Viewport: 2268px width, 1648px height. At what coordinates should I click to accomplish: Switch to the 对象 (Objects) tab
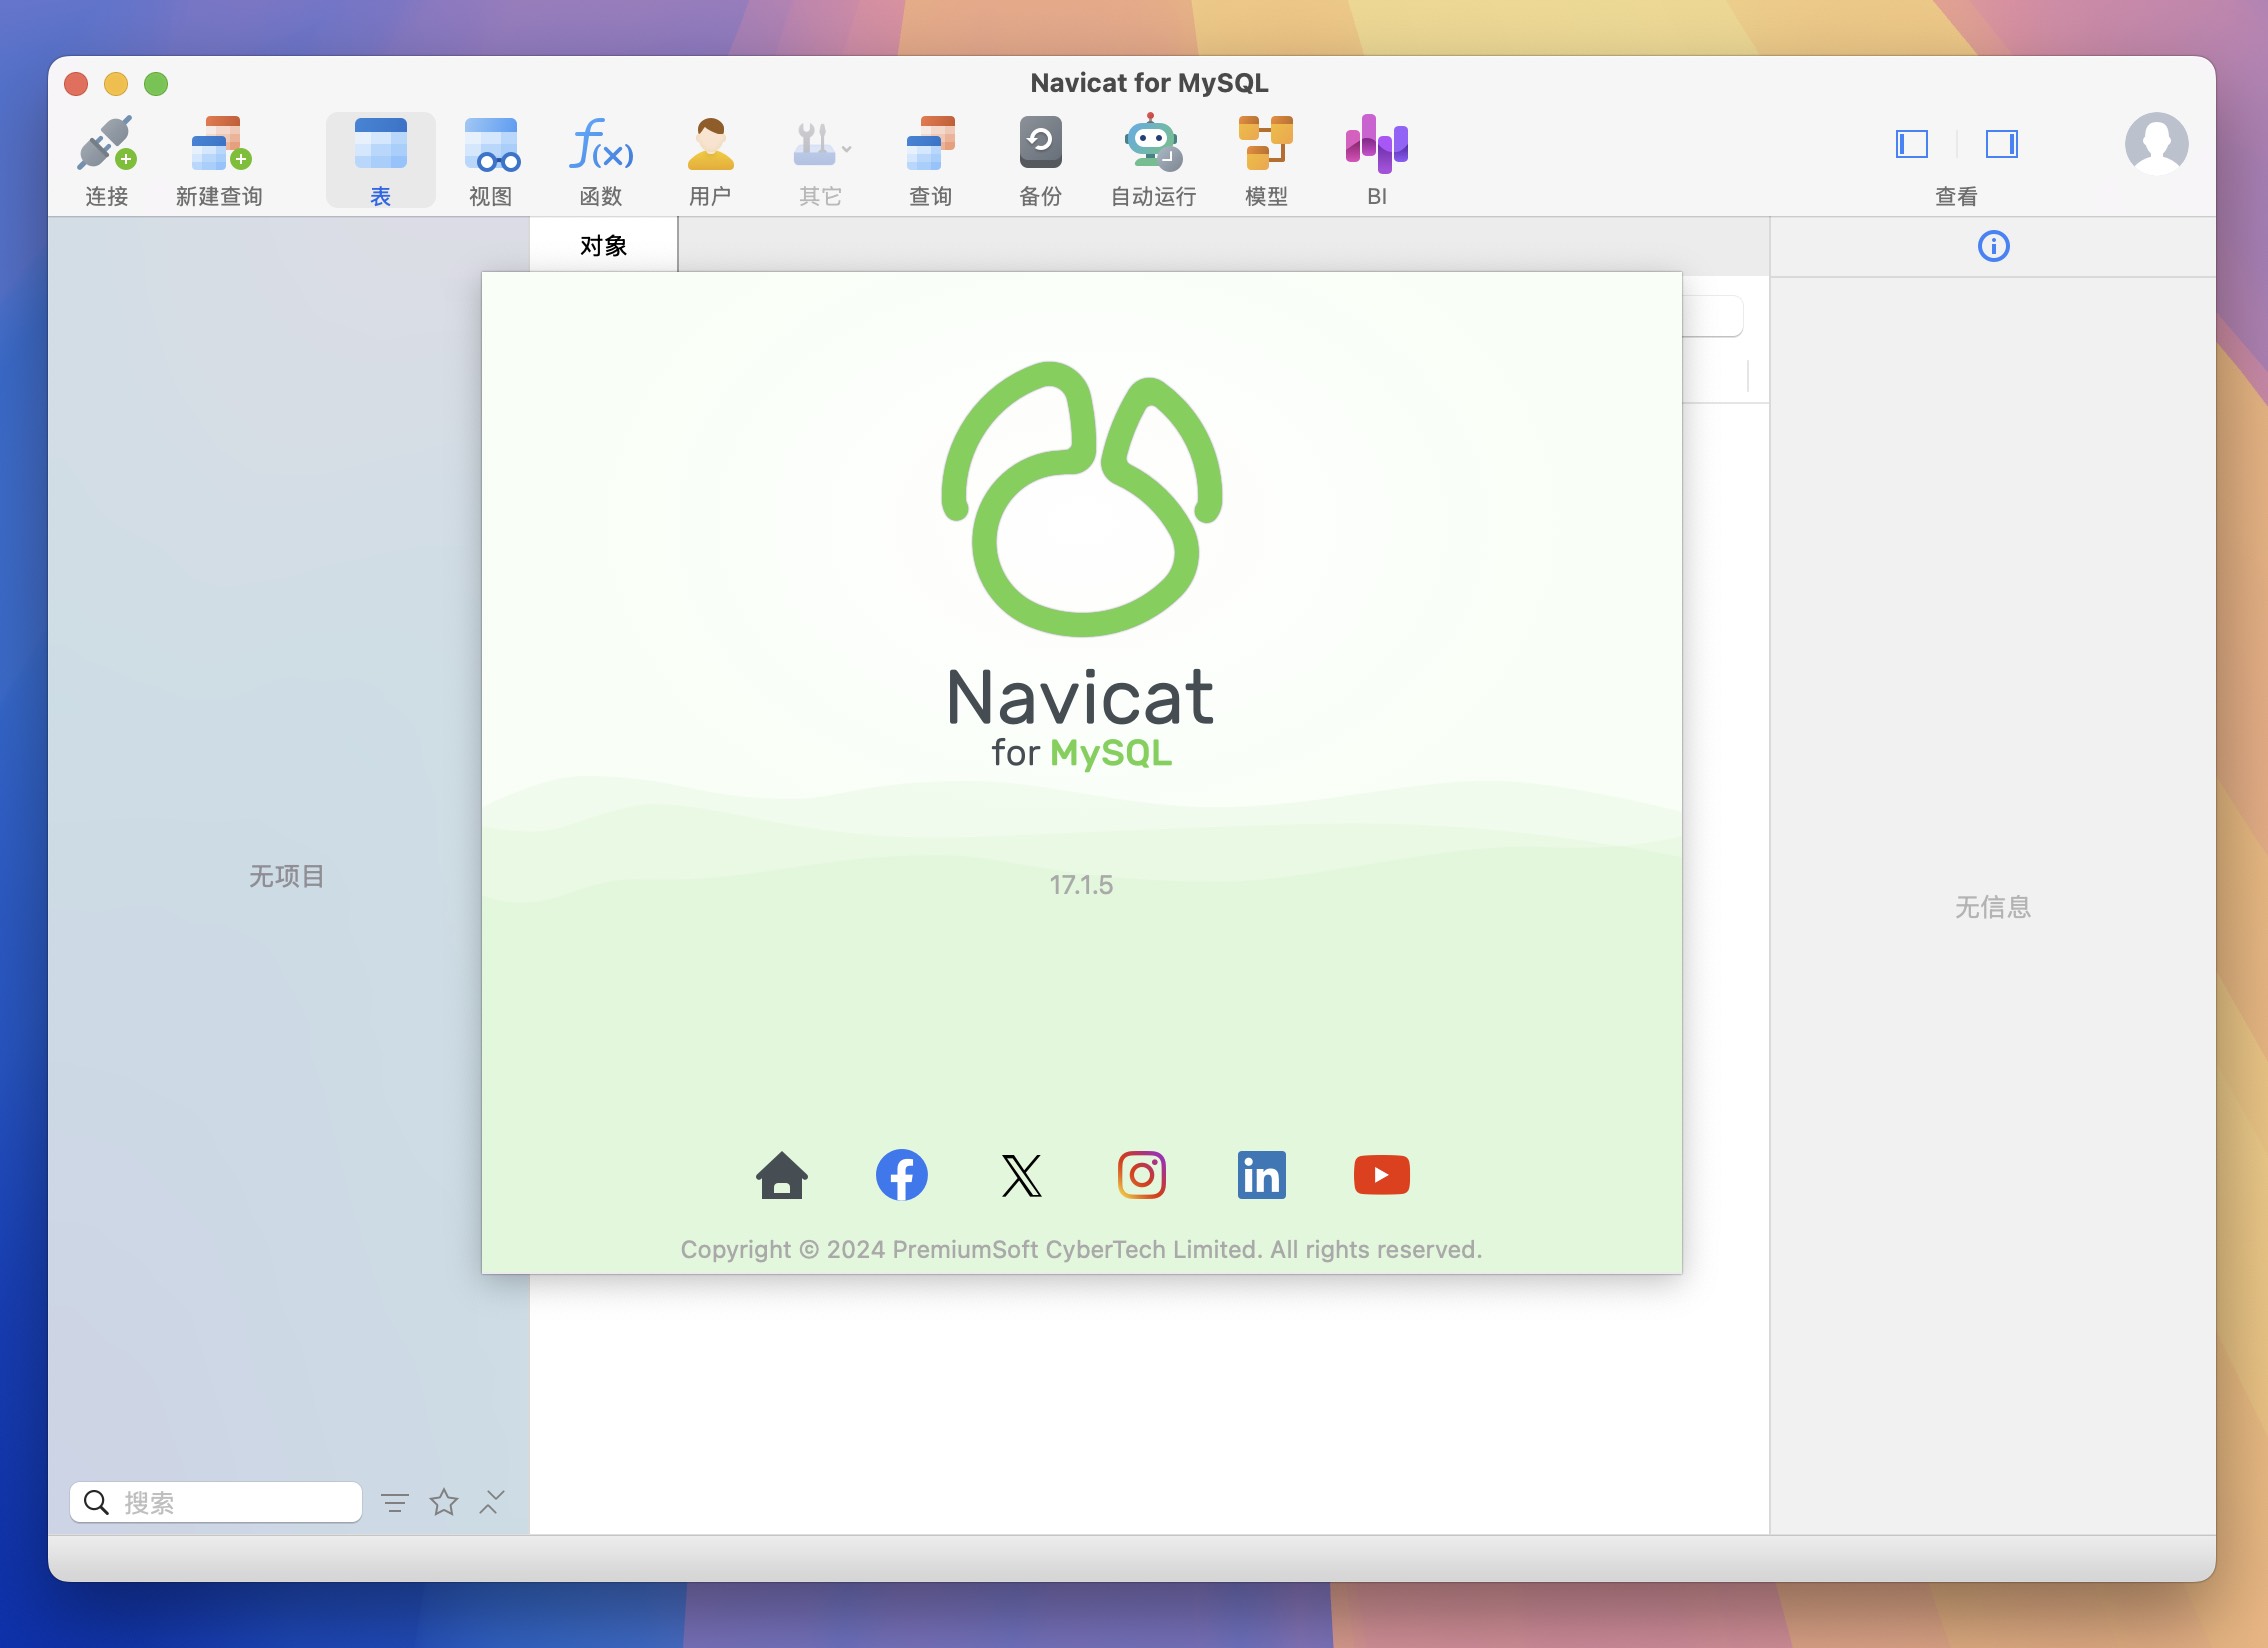(603, 245)
